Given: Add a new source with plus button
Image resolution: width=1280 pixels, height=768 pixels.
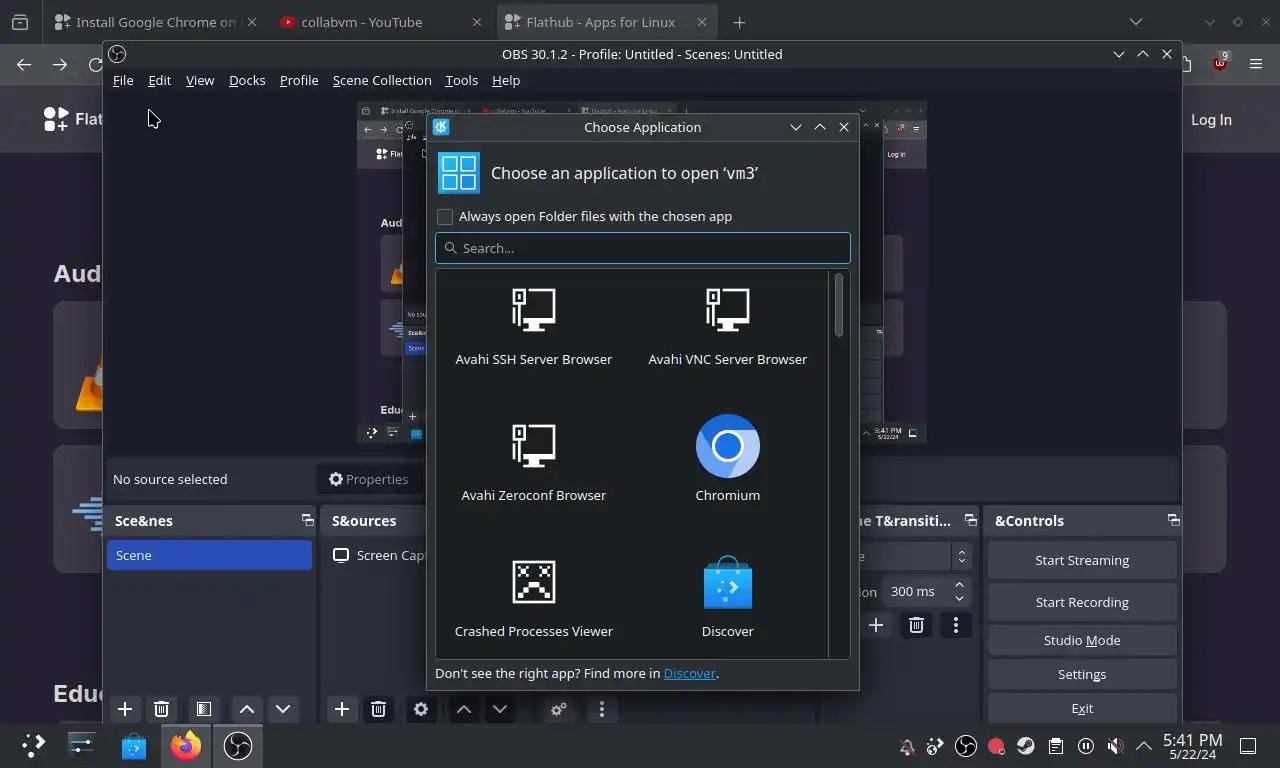Looking at the screenshot, I should tap(342, 709).
